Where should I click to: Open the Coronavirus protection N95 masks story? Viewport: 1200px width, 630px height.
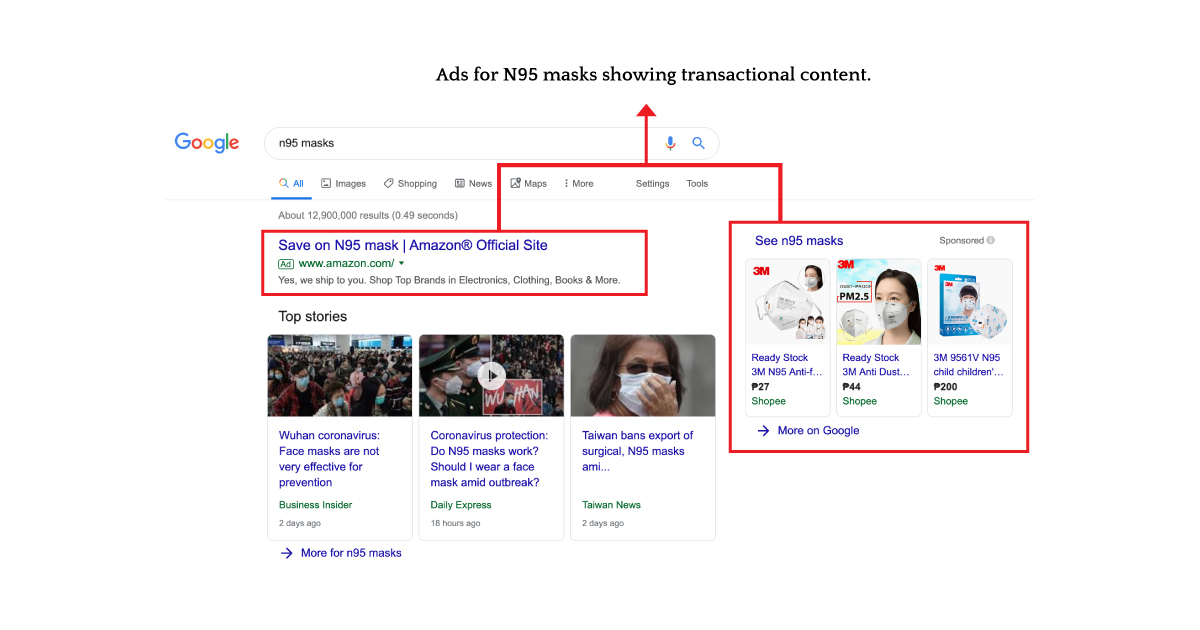point(490,459)
